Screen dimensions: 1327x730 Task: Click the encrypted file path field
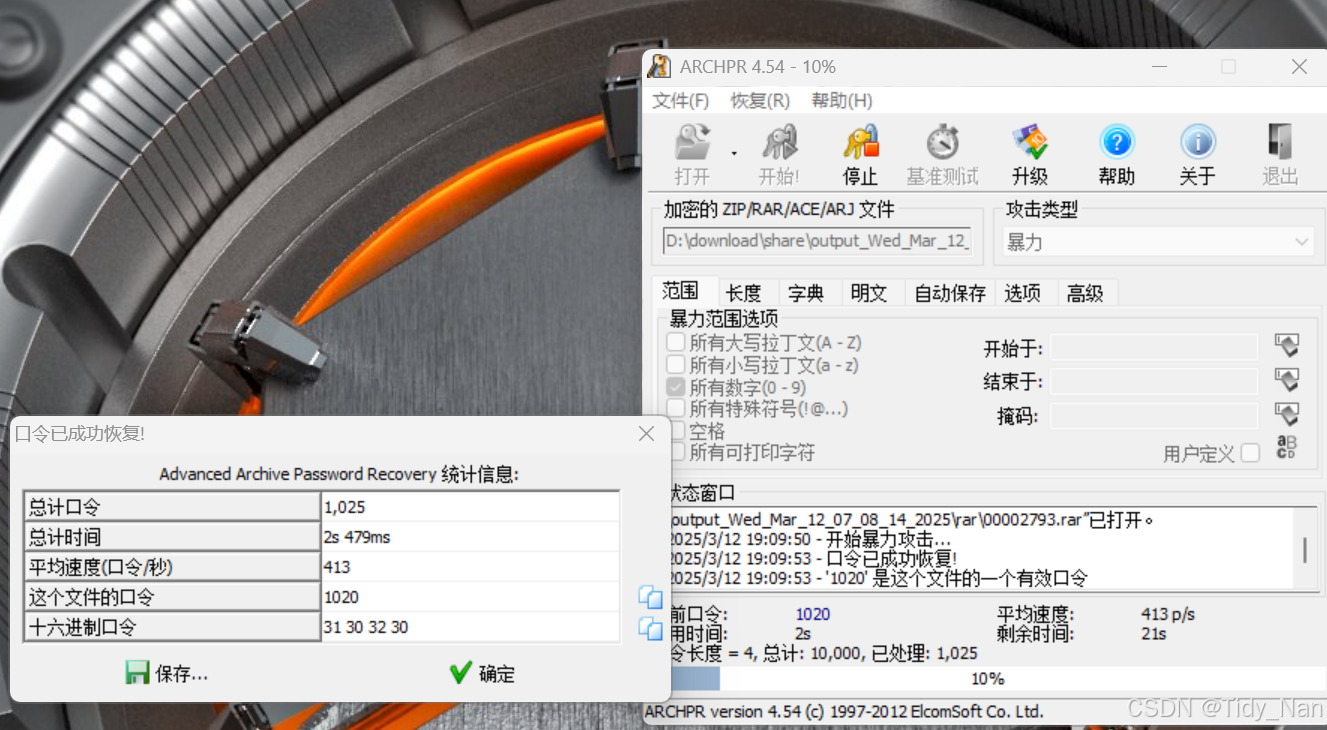pos(817,241)
